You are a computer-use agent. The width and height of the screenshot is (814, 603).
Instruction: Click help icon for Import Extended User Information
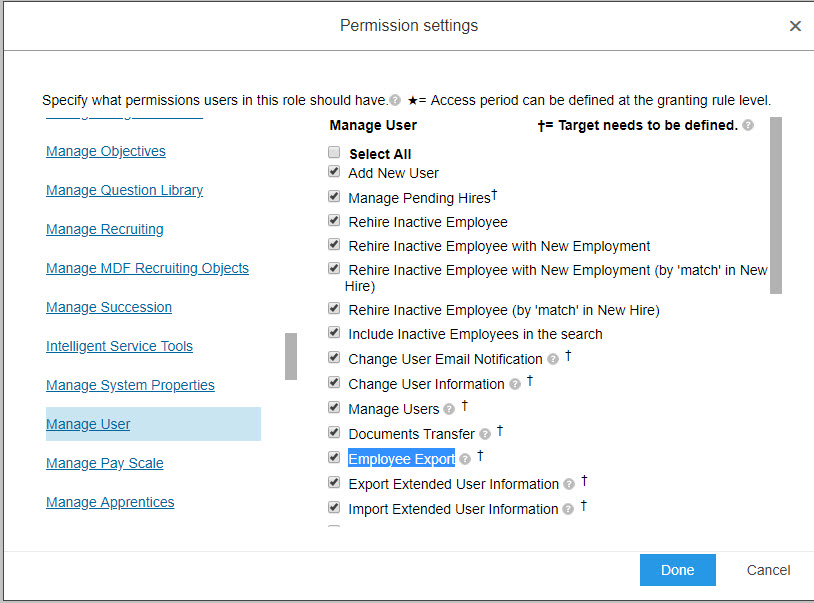[568, 509]
